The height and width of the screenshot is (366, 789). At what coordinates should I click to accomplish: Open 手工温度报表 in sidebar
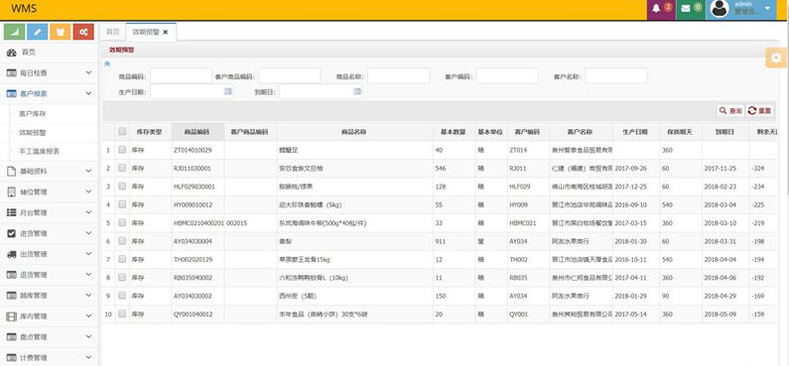39,151
